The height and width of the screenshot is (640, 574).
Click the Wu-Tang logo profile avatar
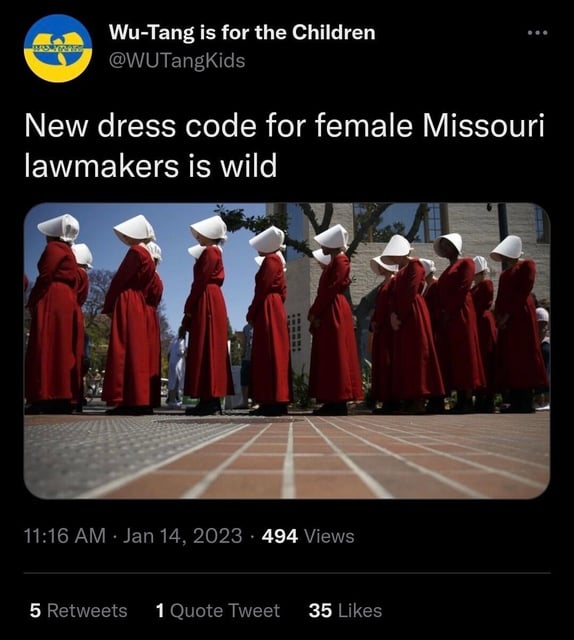click(58, 48)
